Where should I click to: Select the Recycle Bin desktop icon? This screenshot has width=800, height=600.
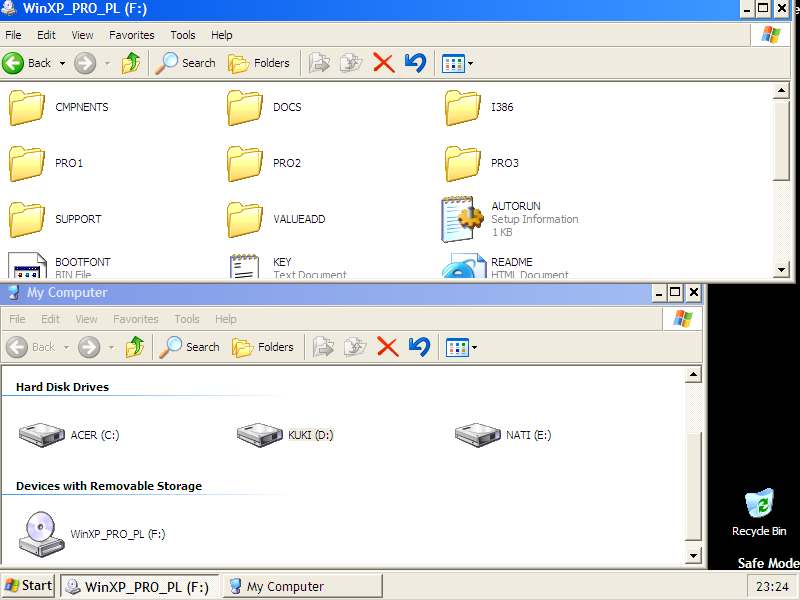pyautogui.click(x=759, y=513)
